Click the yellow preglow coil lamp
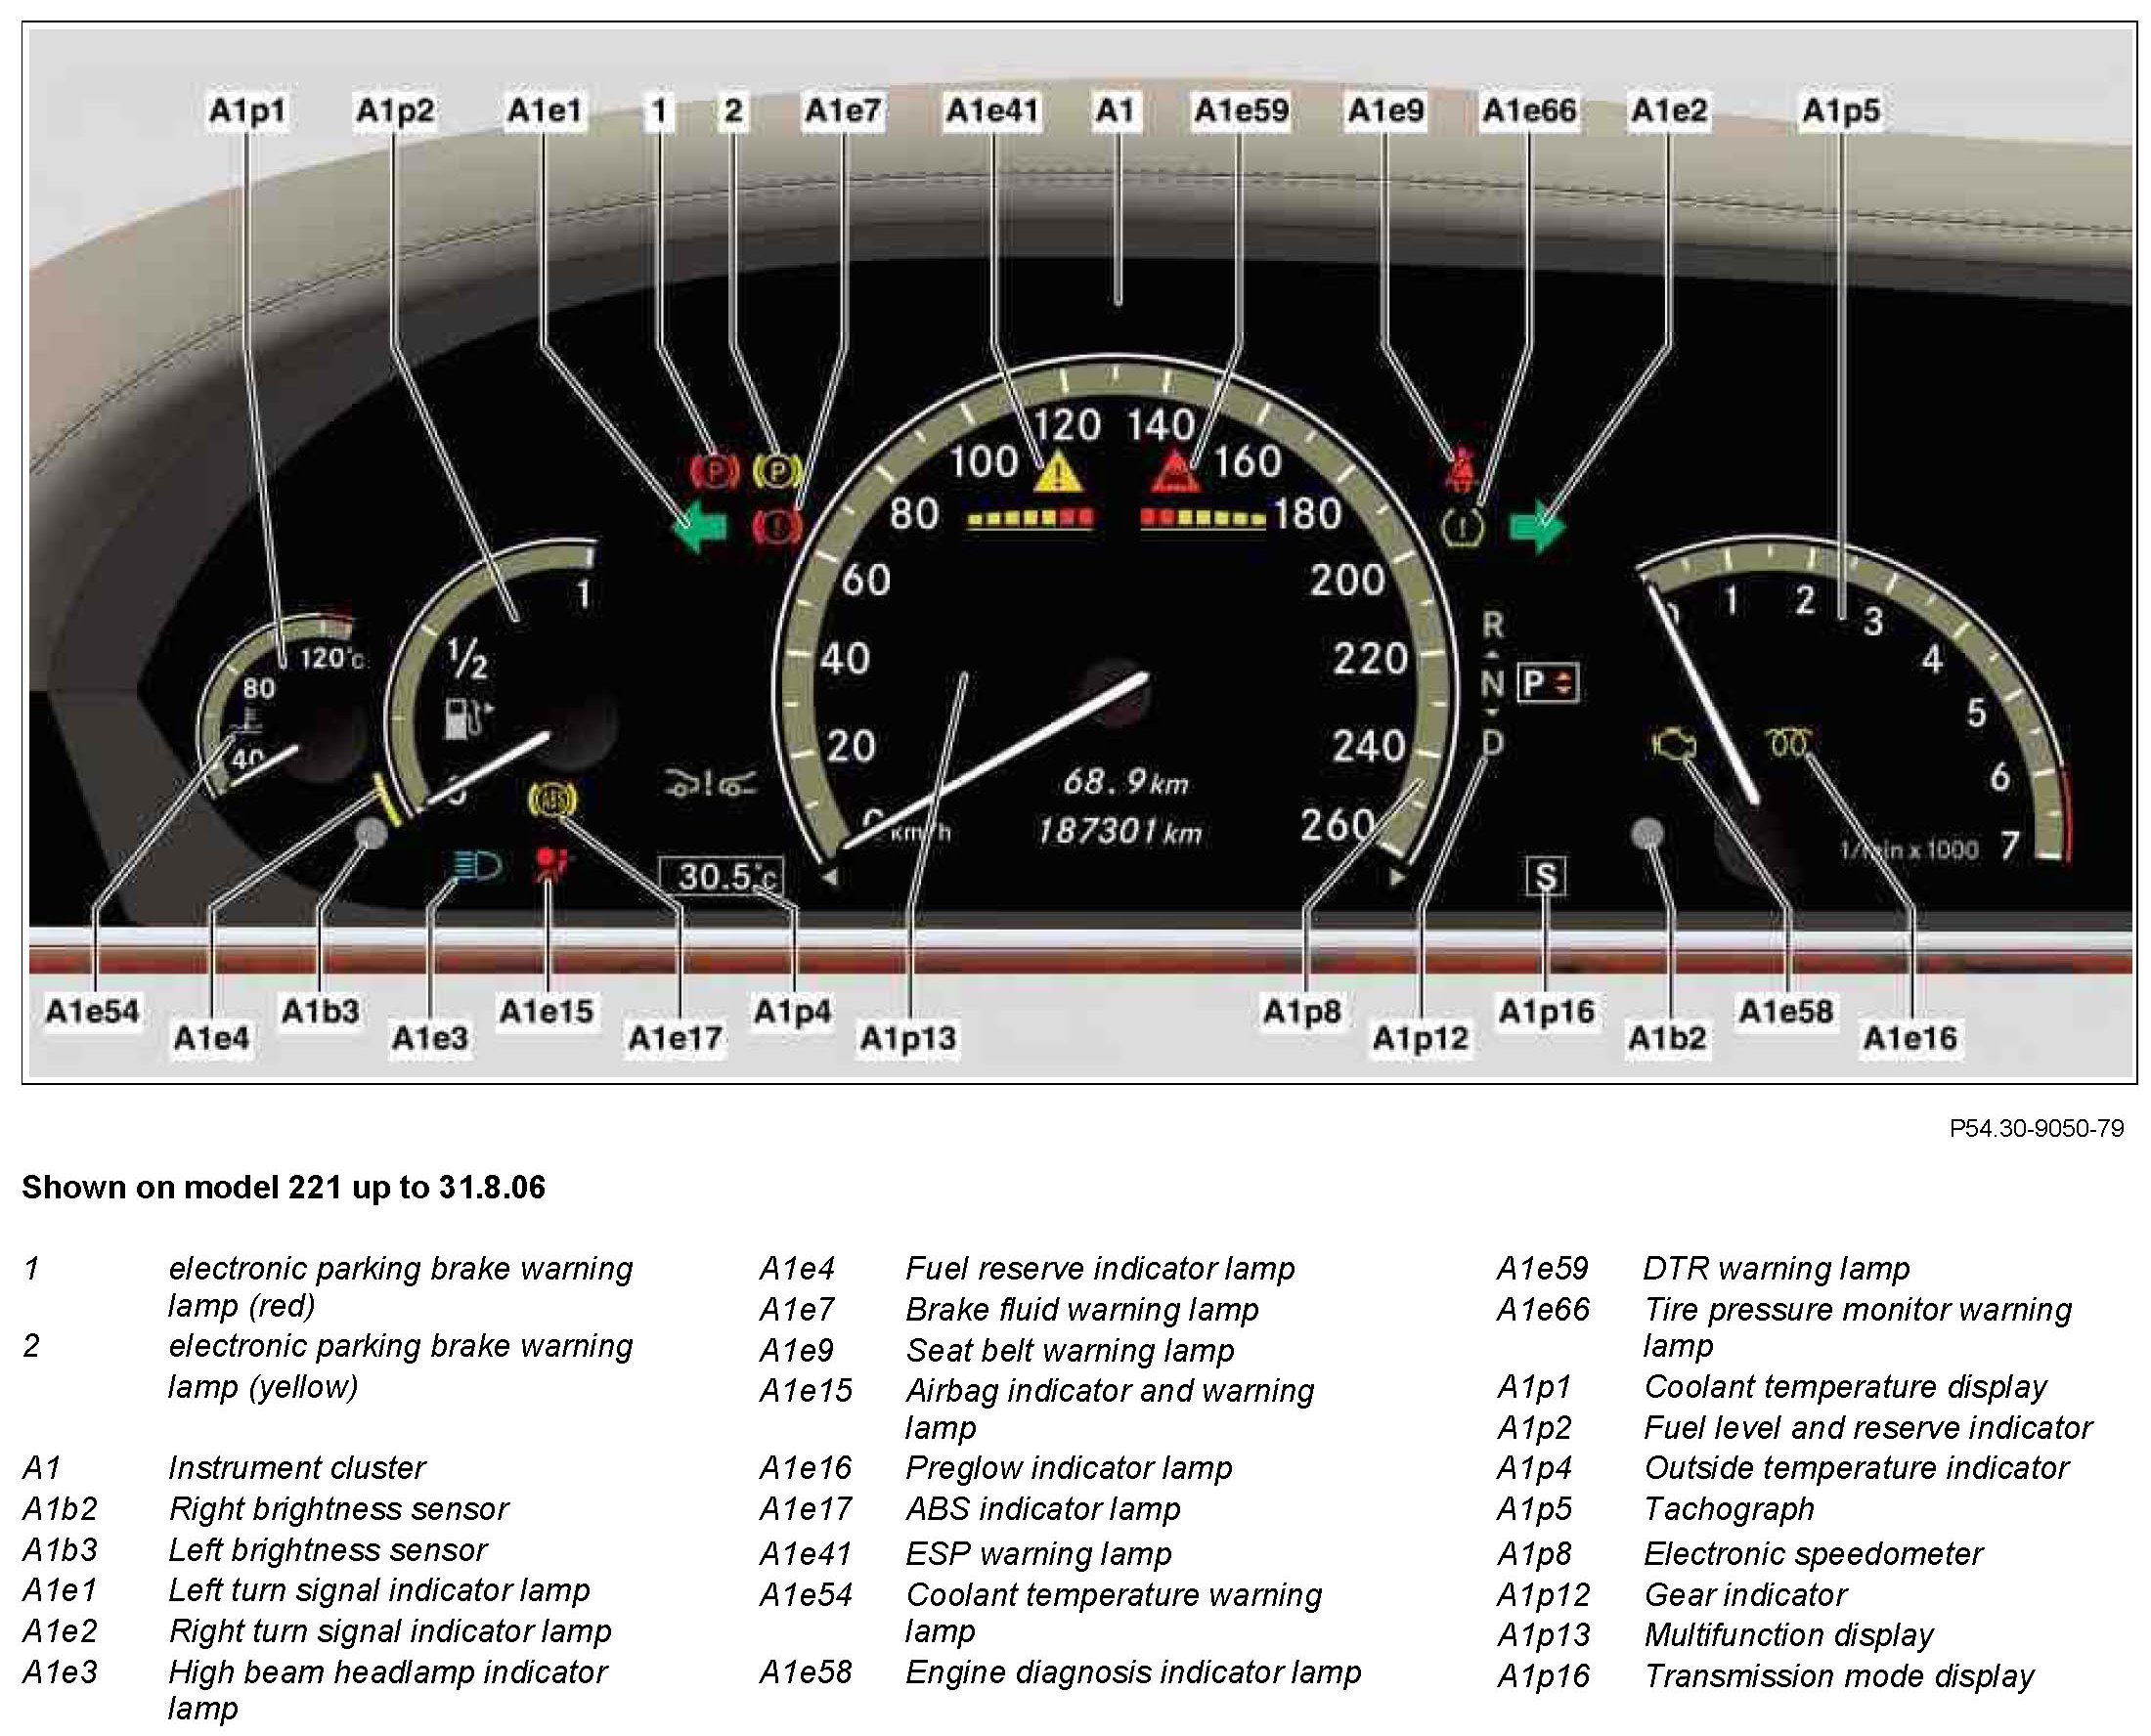2151x1736 pixels. click(1791, 741)
